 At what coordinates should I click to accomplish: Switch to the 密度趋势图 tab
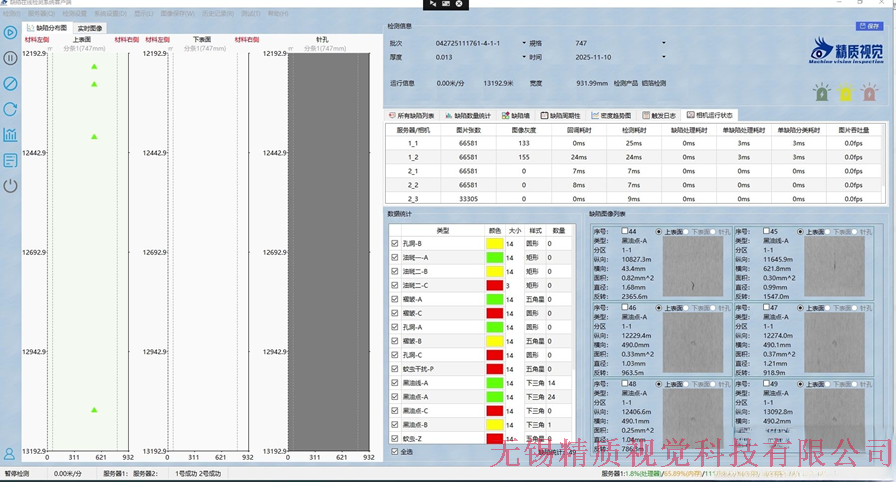click(x=611, y=115)
